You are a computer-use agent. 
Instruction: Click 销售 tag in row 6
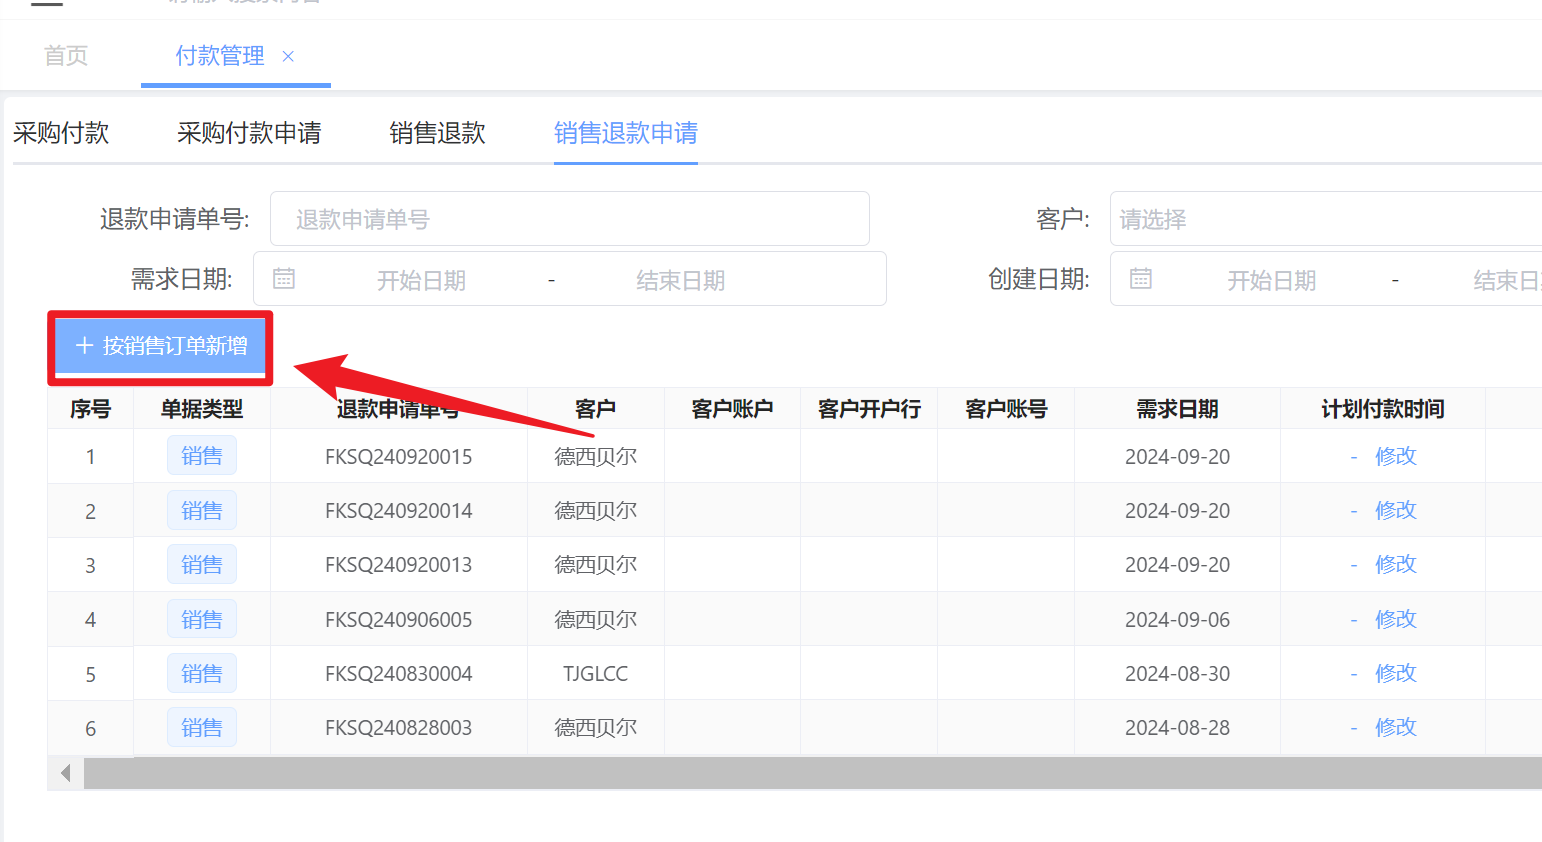point(202,727)
